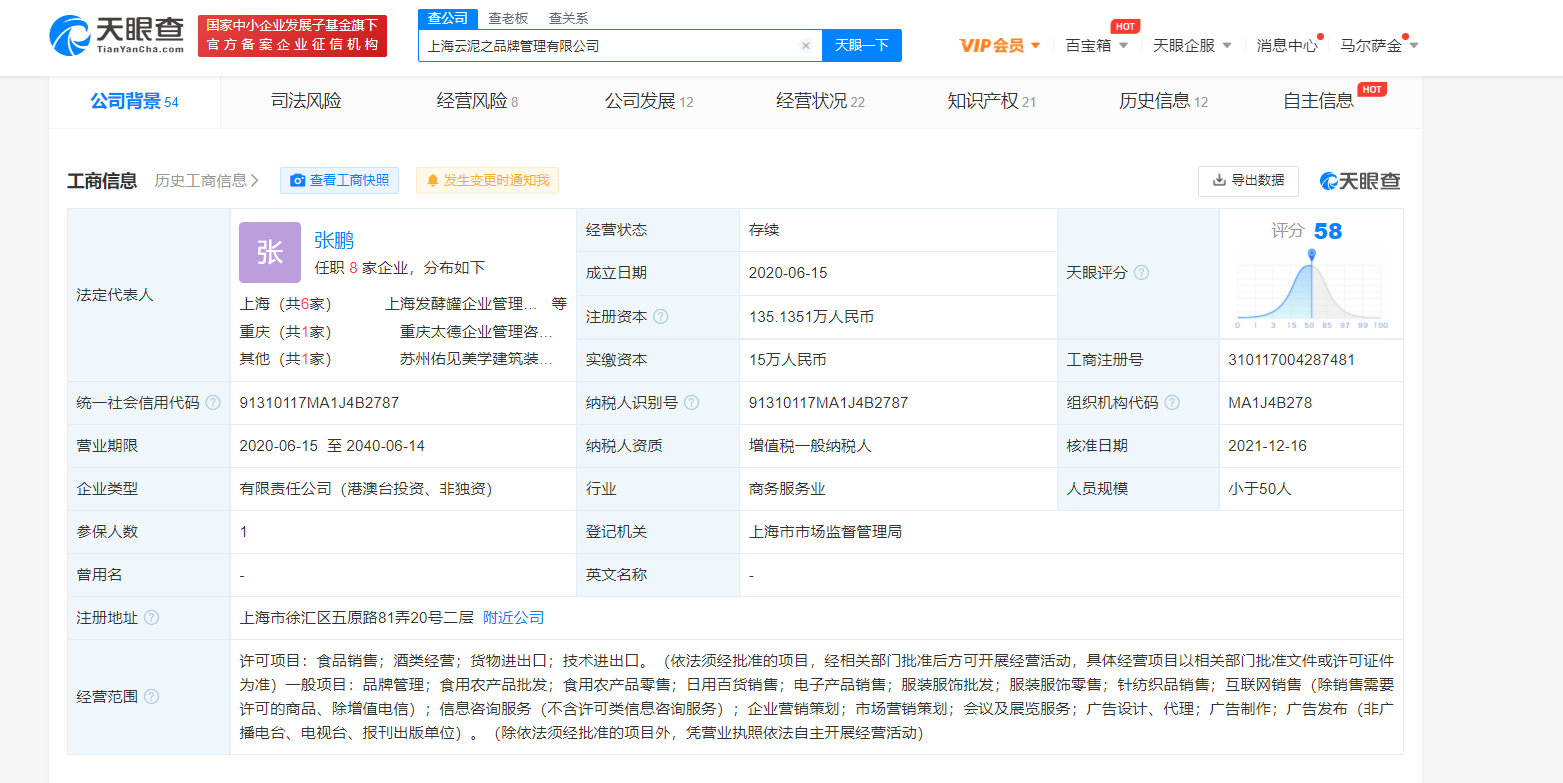1563x783 pixels.
Task: Open the TianYanCha logo homepage
Action: 116,36
